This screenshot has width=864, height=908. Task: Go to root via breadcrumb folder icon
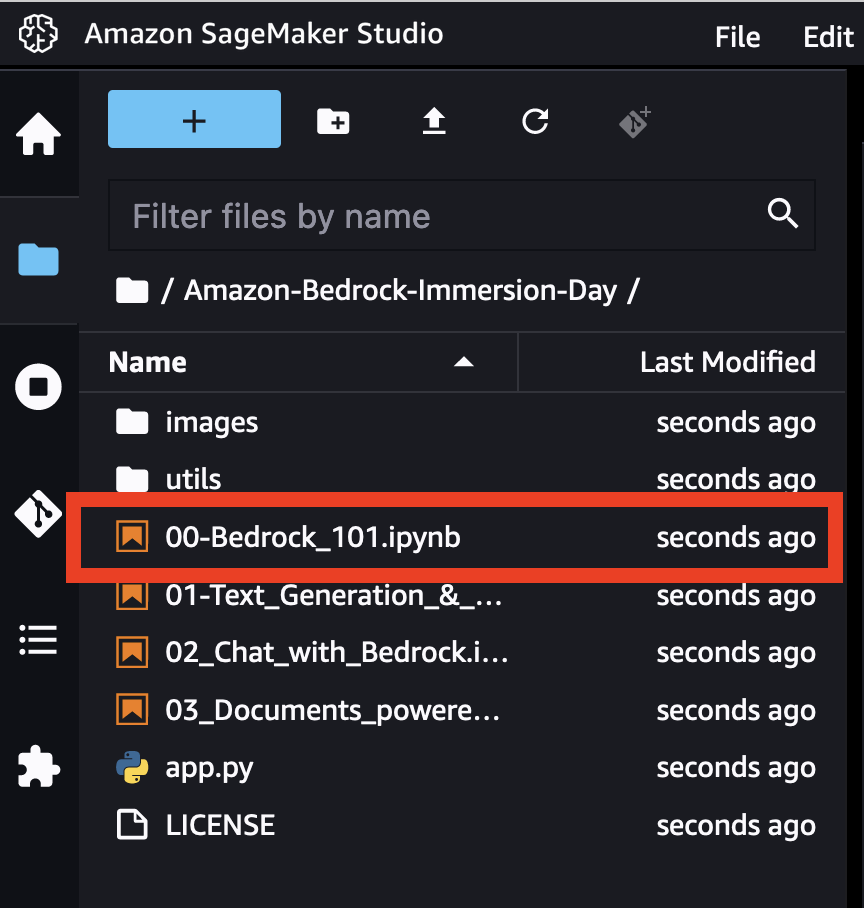pyautogui.click(x=132, y=290)
